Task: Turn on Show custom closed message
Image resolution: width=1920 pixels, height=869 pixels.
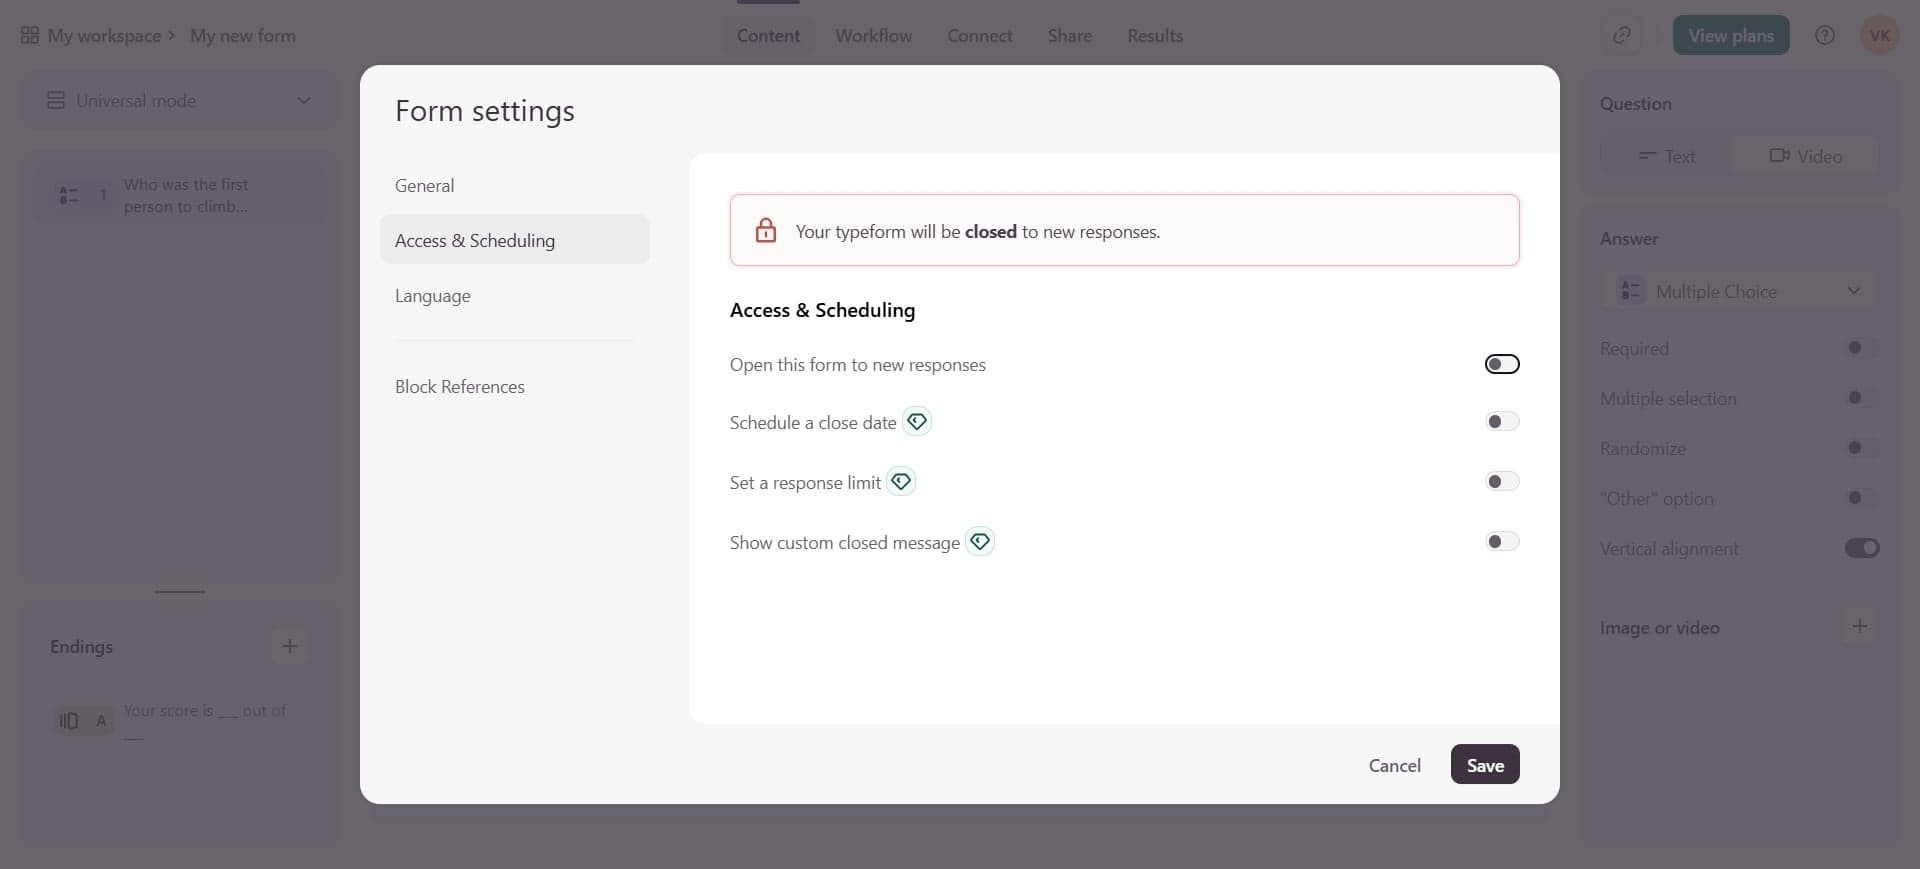Action: pyautogui.click(x=1501, y=542)
